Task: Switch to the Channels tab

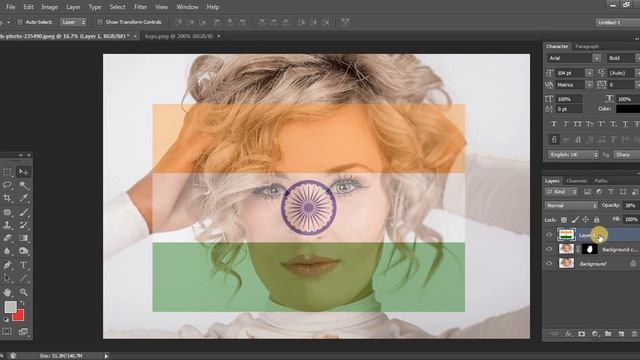Action: click(577, 181)
